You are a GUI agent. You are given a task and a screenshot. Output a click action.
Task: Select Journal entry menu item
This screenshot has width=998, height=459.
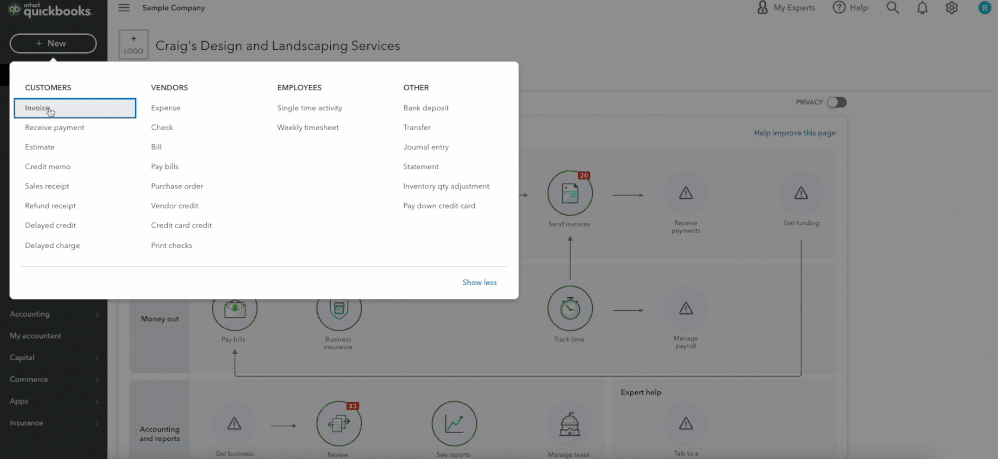tap(426, 147)
